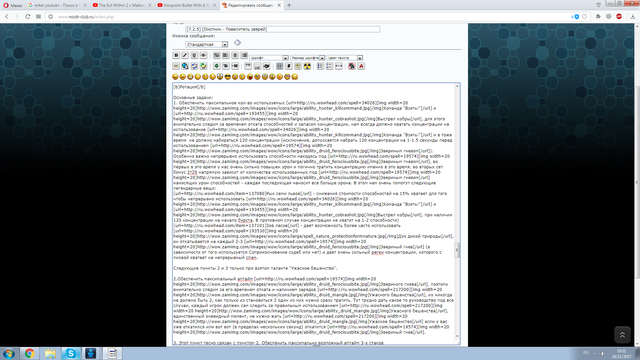640x360 pixels.
Task: Click the RU language indicator
Action: tap(586, 353)
